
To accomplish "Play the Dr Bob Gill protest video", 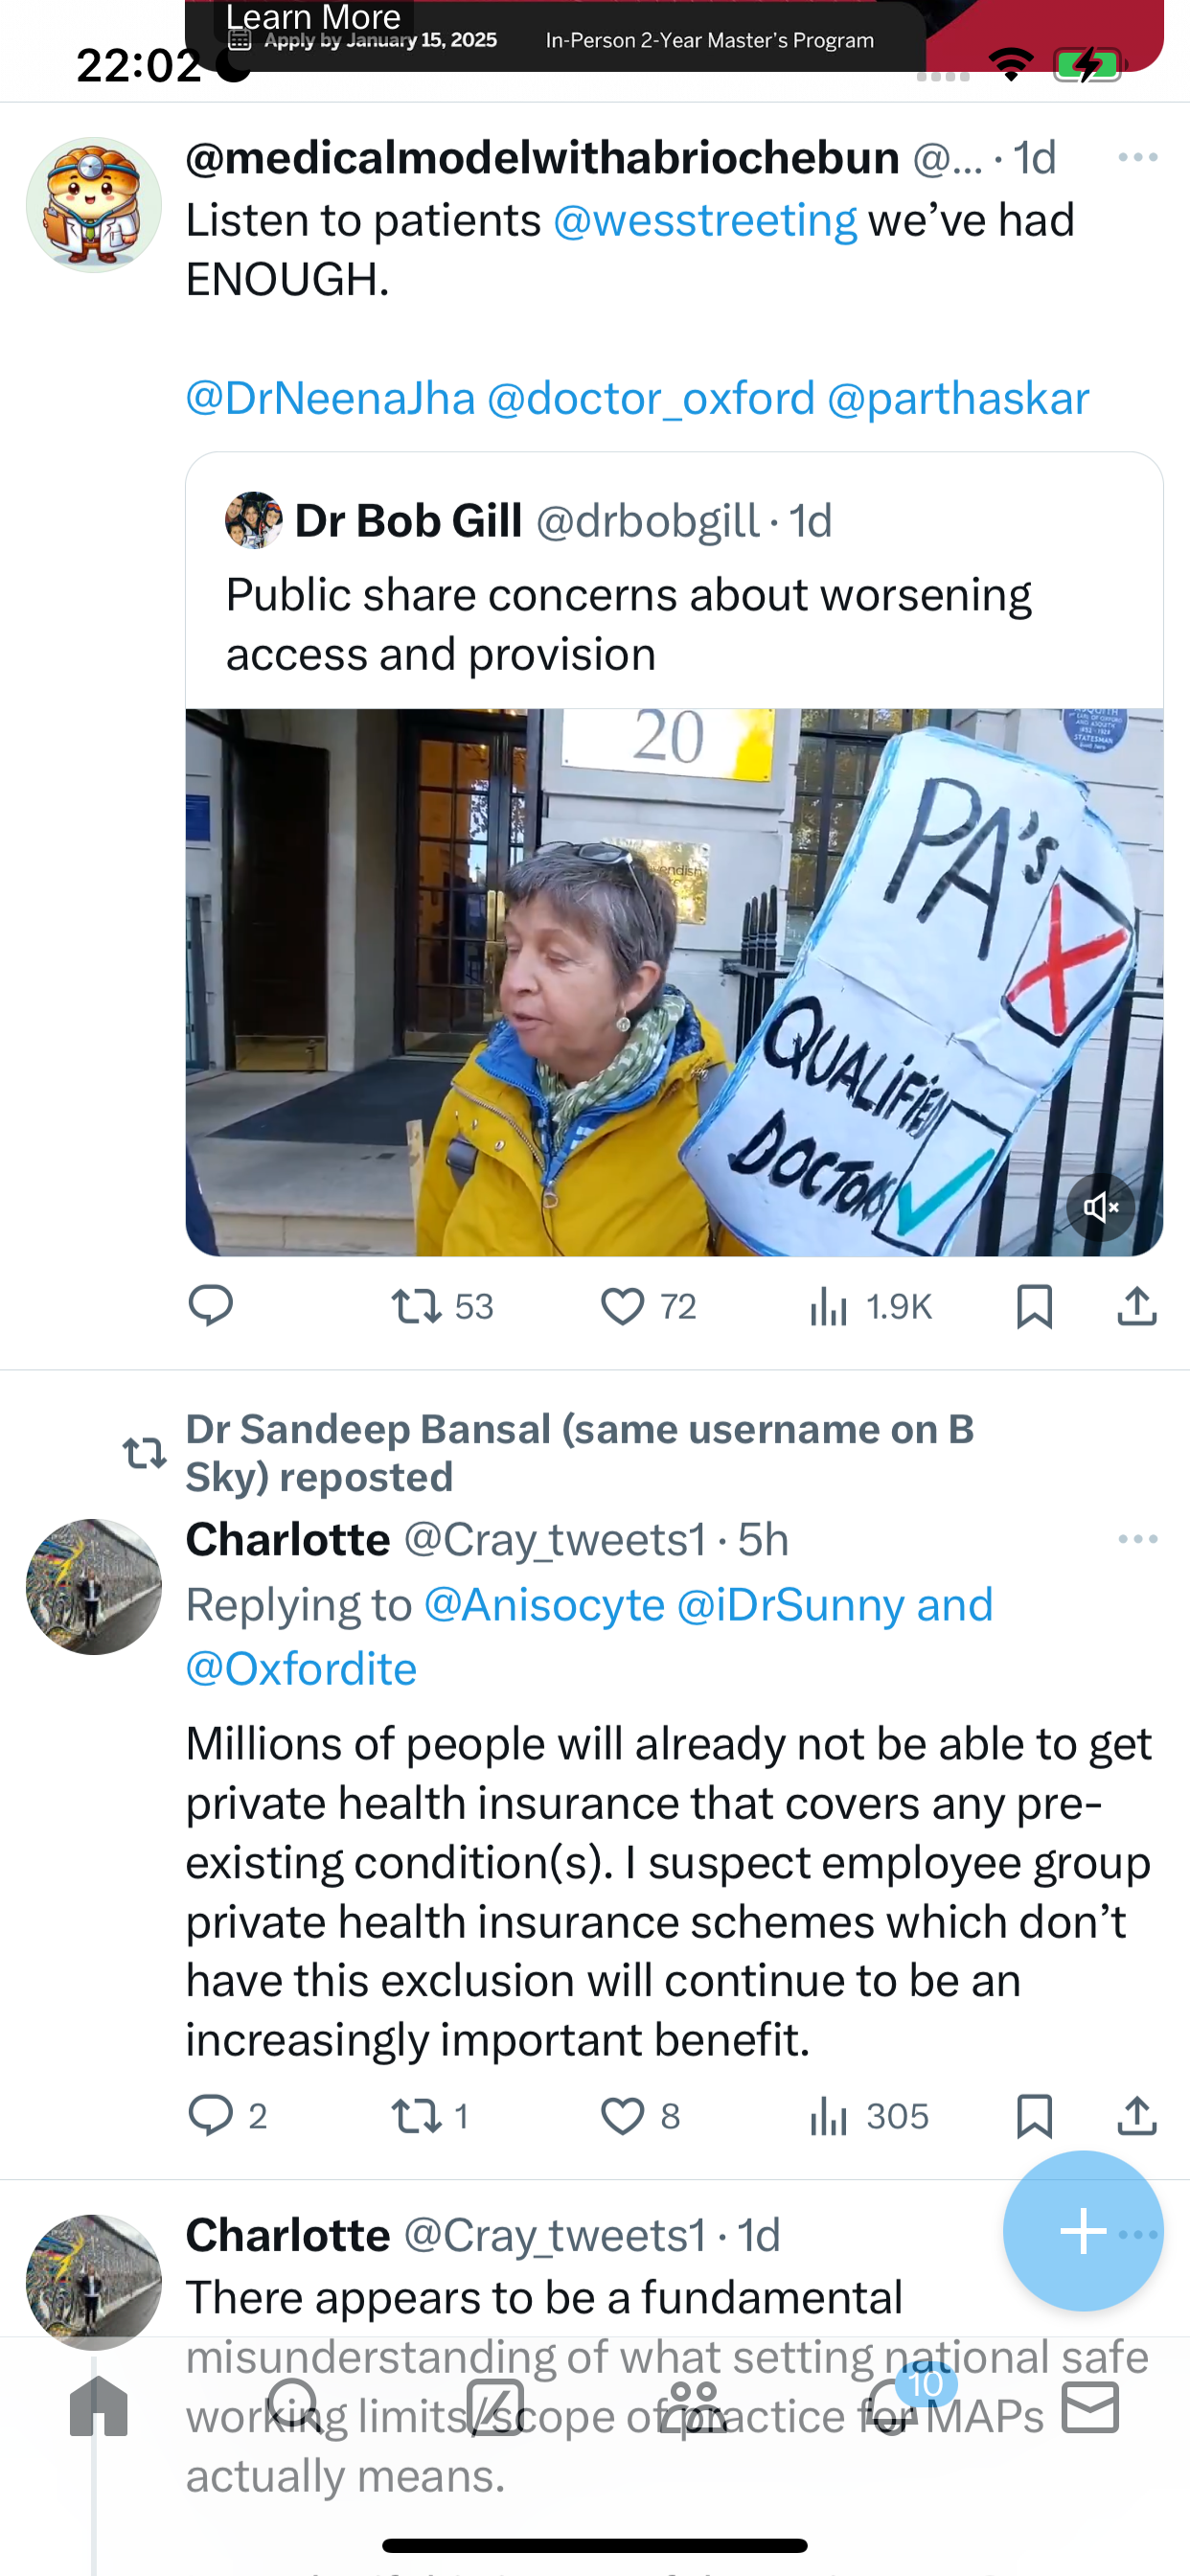I will (x=674, y=982).
